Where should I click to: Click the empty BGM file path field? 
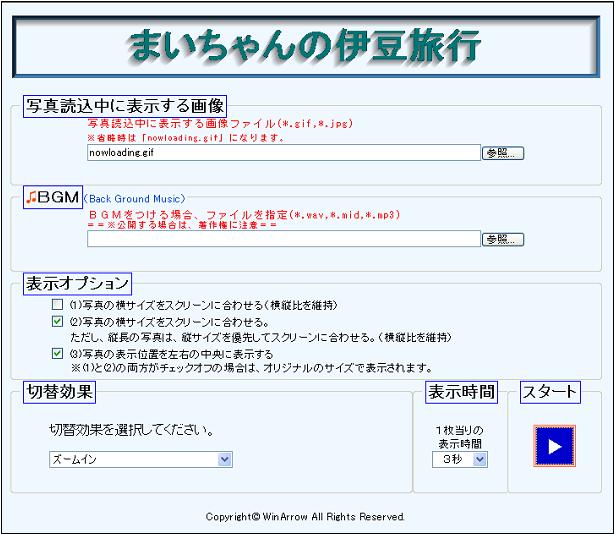(x=283, y=239)
